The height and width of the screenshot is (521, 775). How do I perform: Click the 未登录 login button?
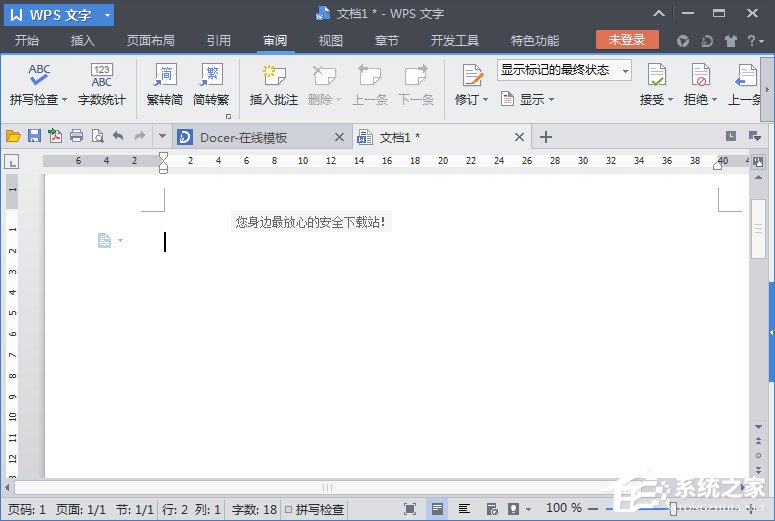tap(627, 40)
